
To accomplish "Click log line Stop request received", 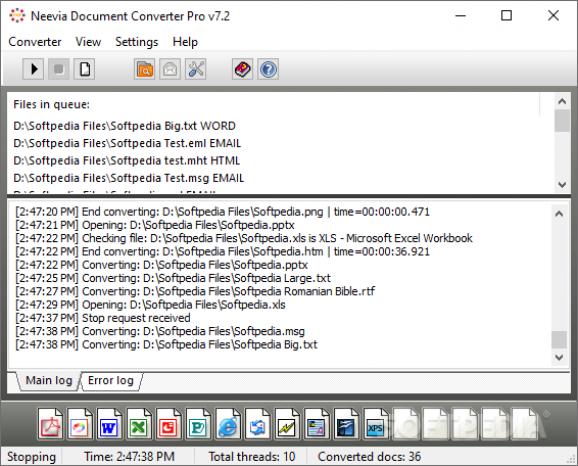I will coord(103,318).
